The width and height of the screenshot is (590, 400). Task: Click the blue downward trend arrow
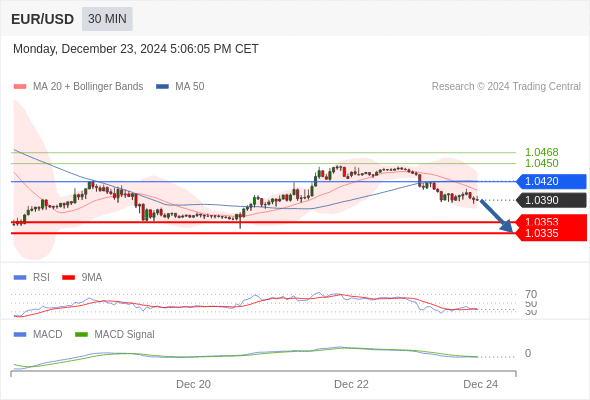(x=497, y=216)
